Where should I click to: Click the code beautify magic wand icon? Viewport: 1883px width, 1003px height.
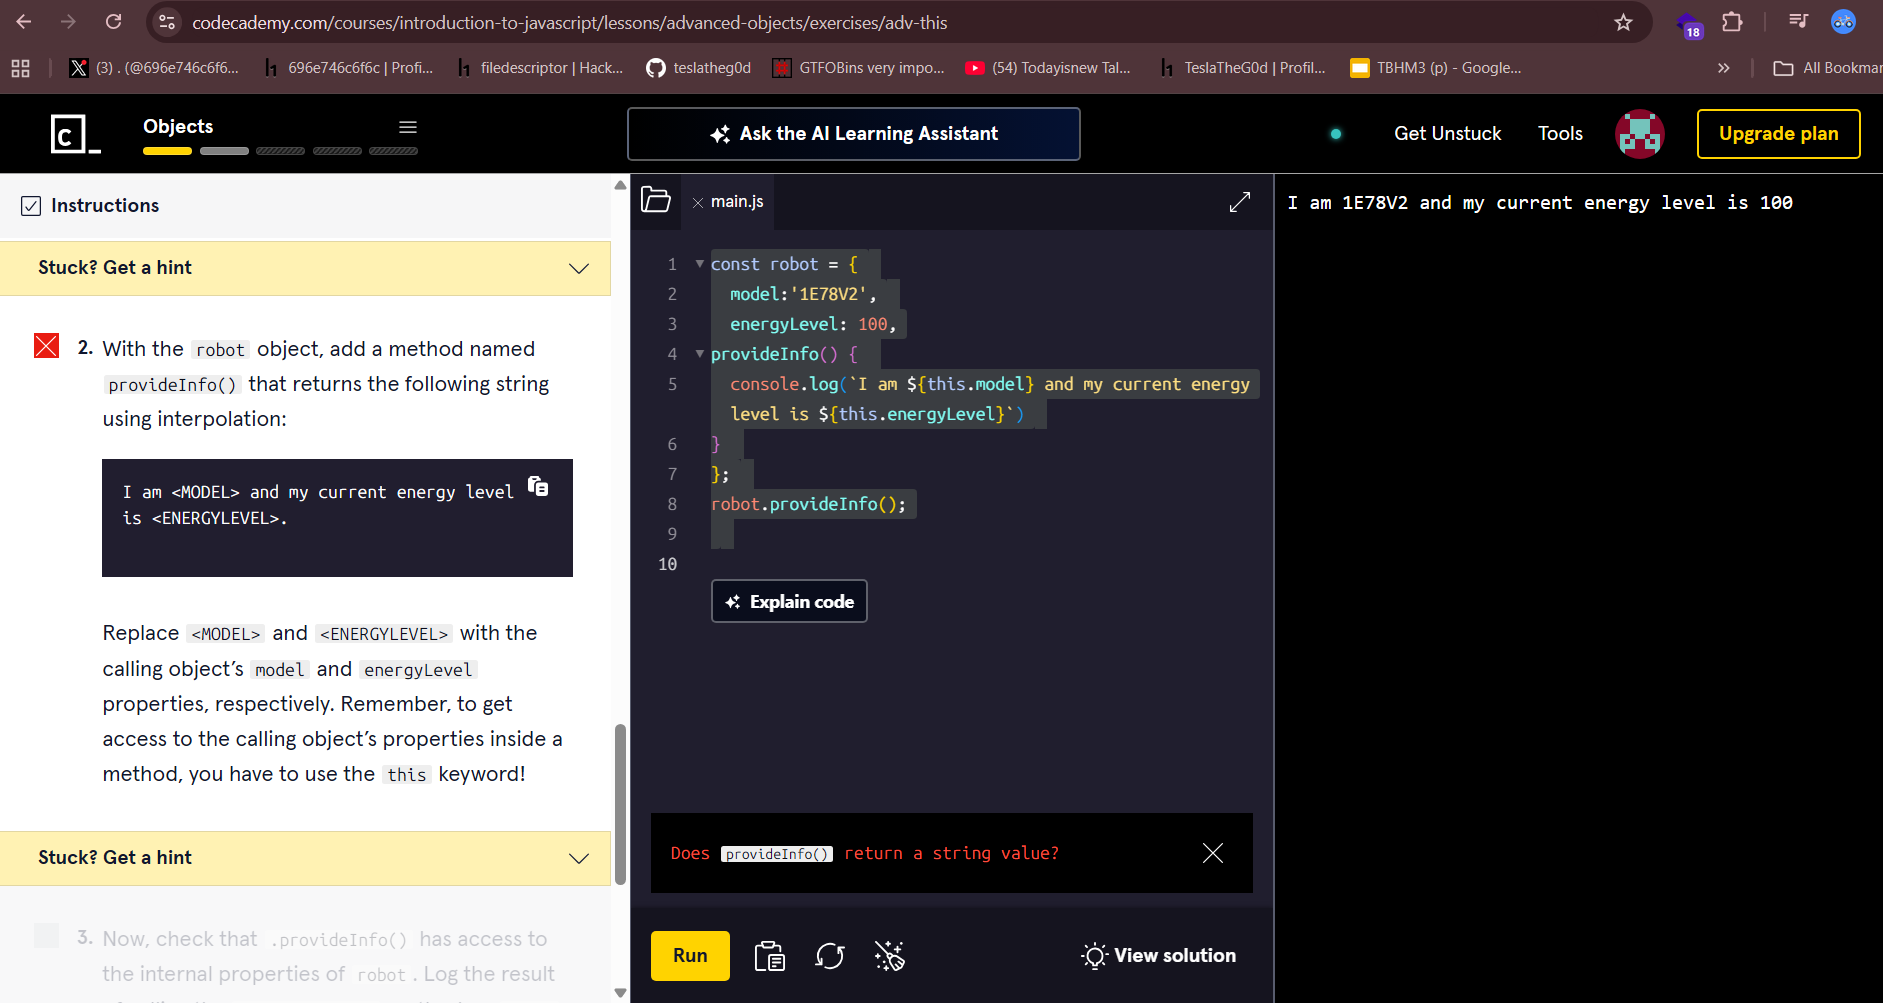click(x=889, y=956)
